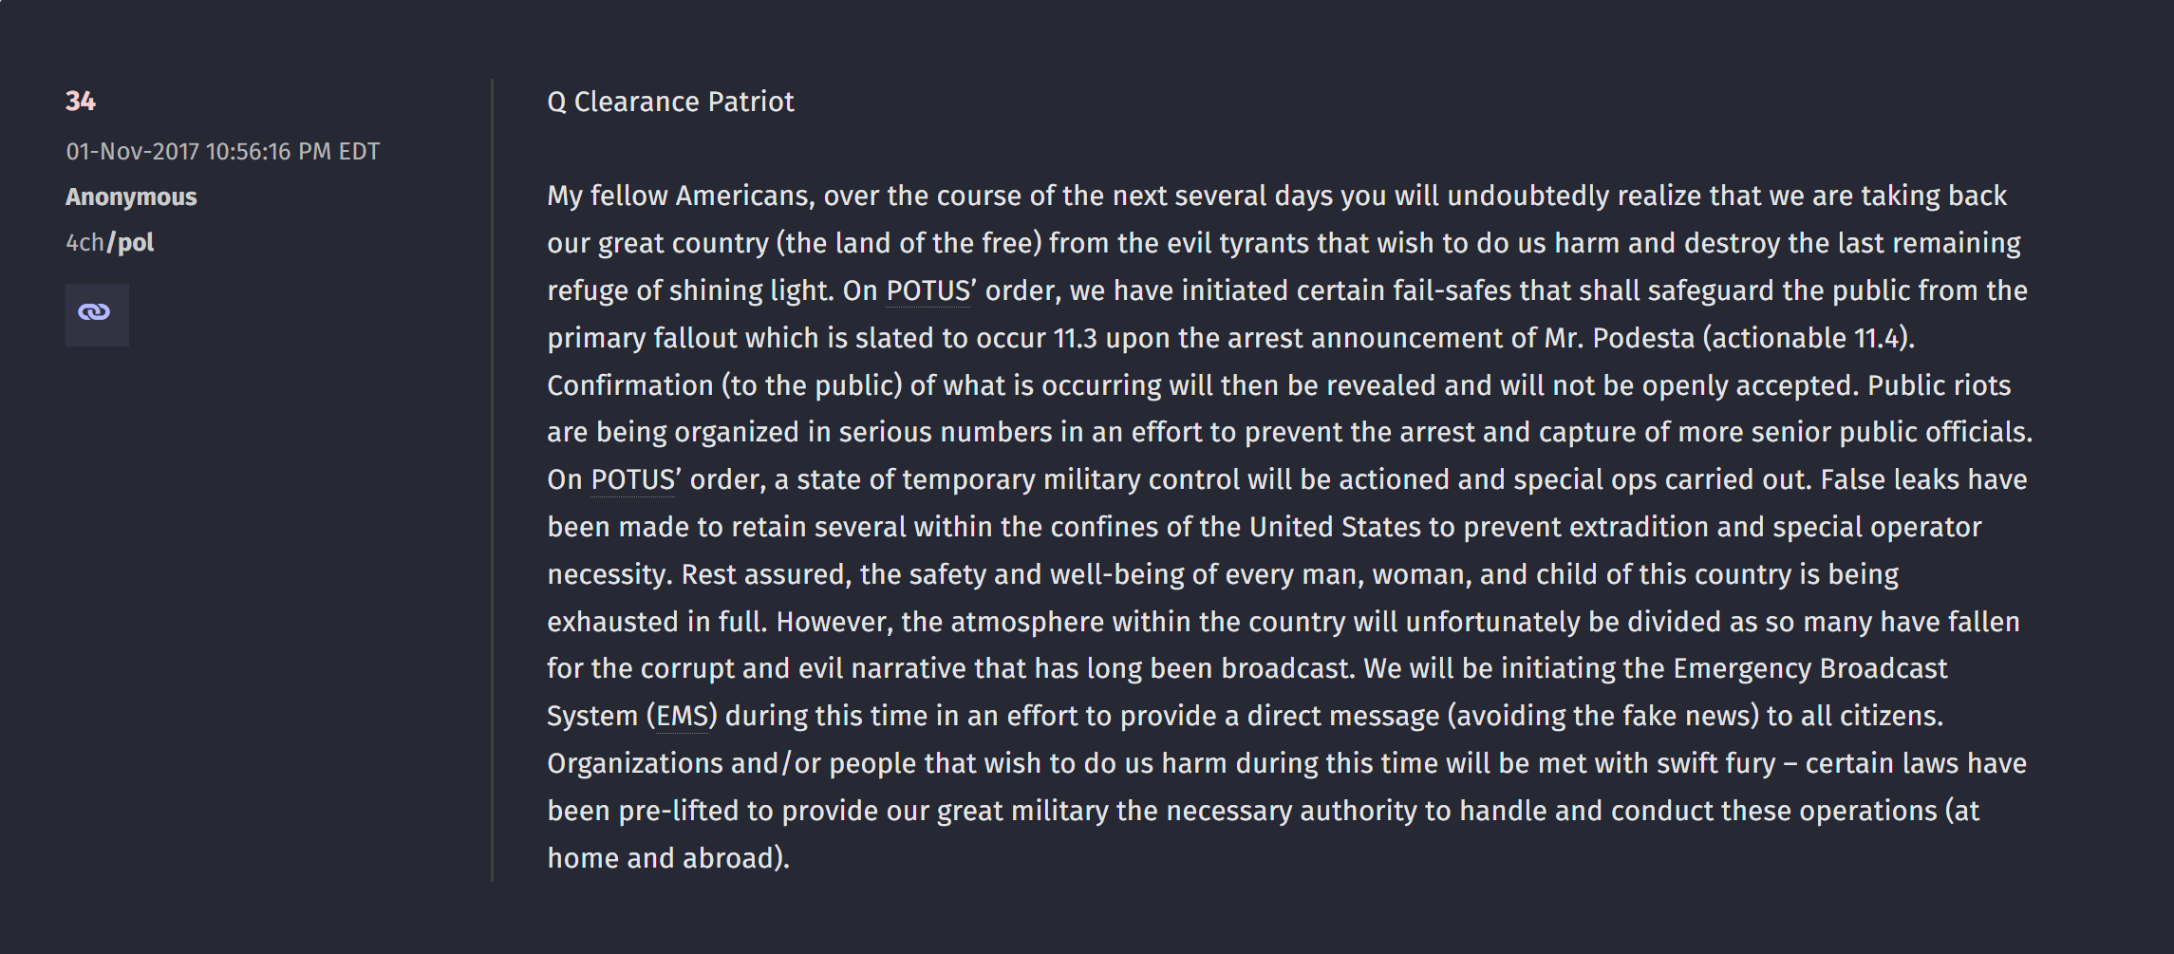Select the 4ch/pol board label
This screenshot has height=954, width=2174.
pyautogui.click(x=110, y=243)
